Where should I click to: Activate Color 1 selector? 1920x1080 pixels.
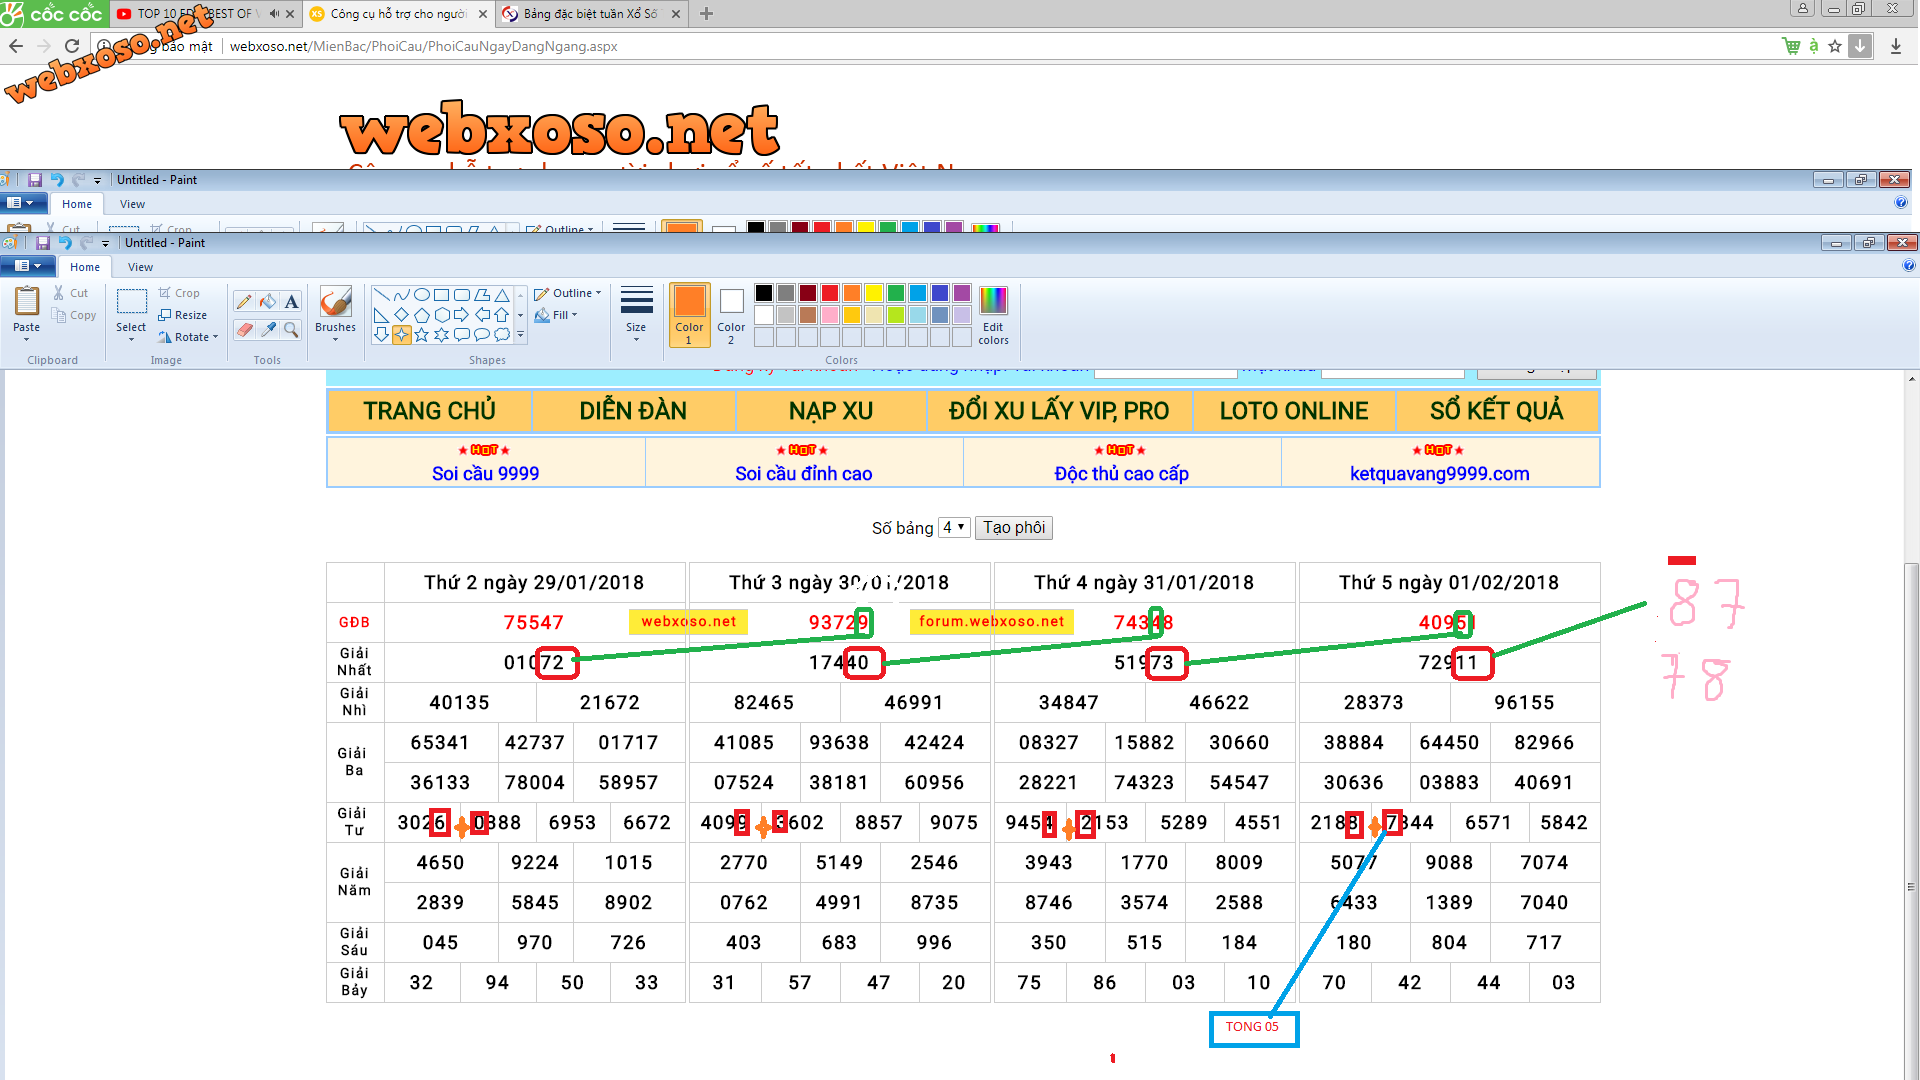(x=689, y=315)
